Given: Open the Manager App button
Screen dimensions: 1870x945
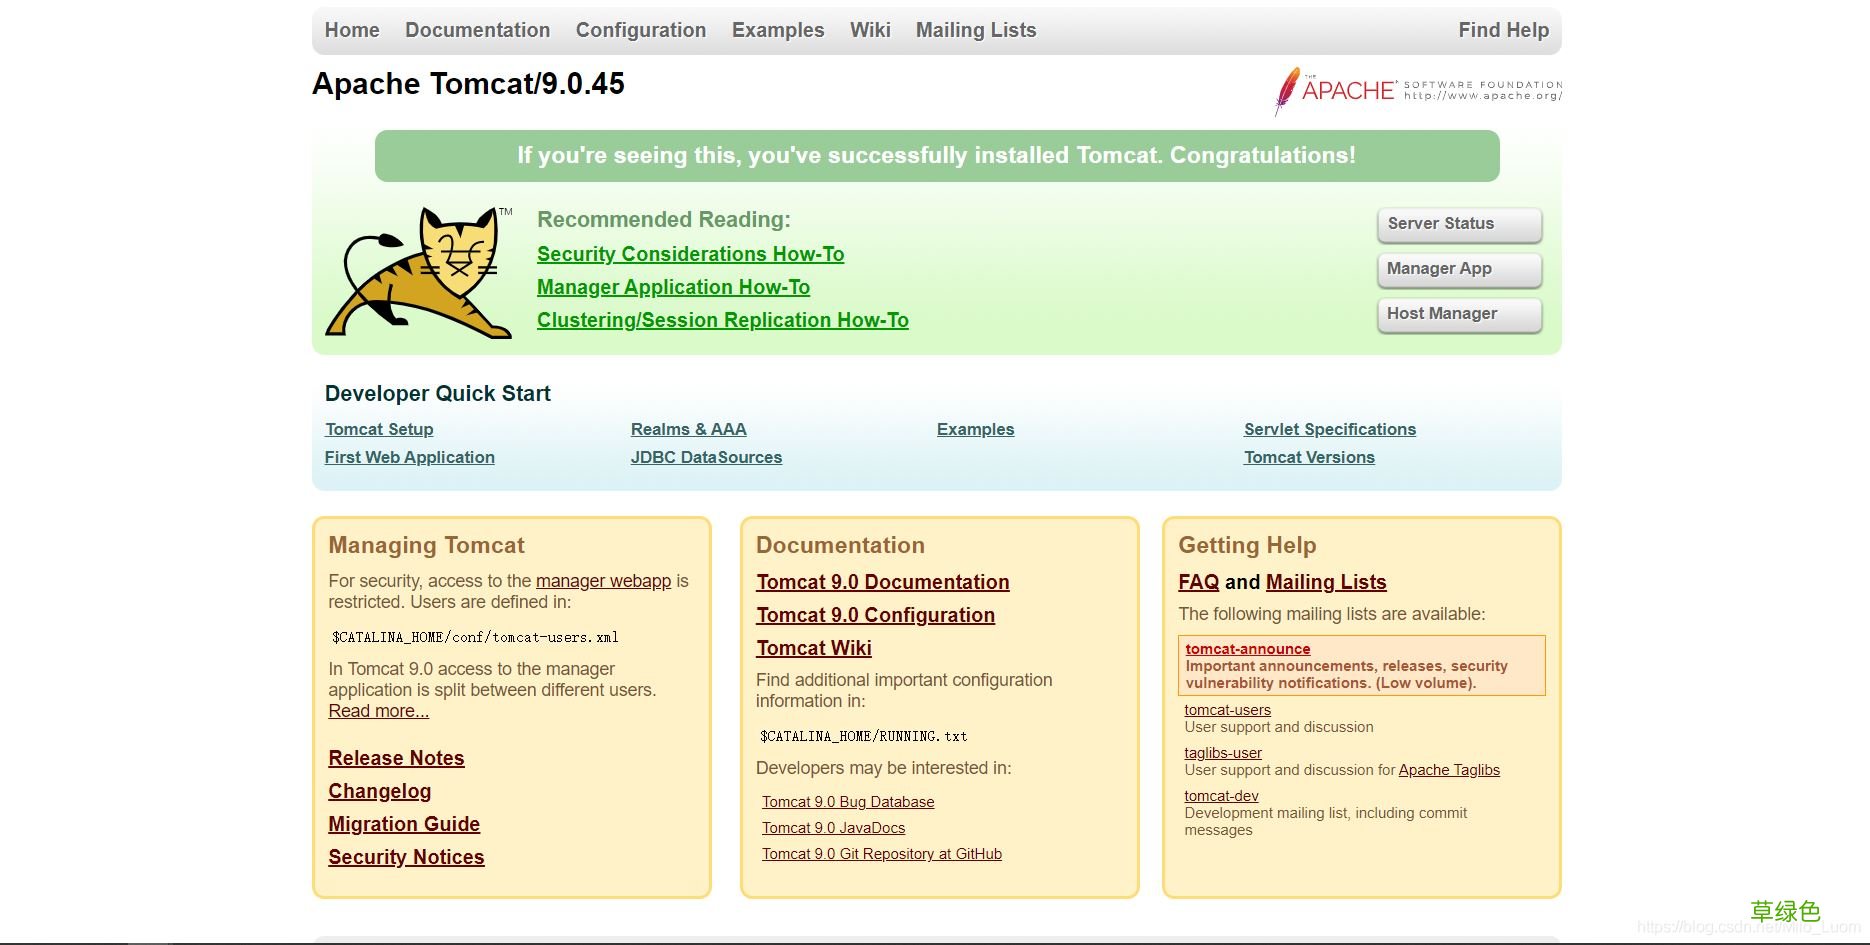Looking at the screenshot, I should tap(1458, 269).
